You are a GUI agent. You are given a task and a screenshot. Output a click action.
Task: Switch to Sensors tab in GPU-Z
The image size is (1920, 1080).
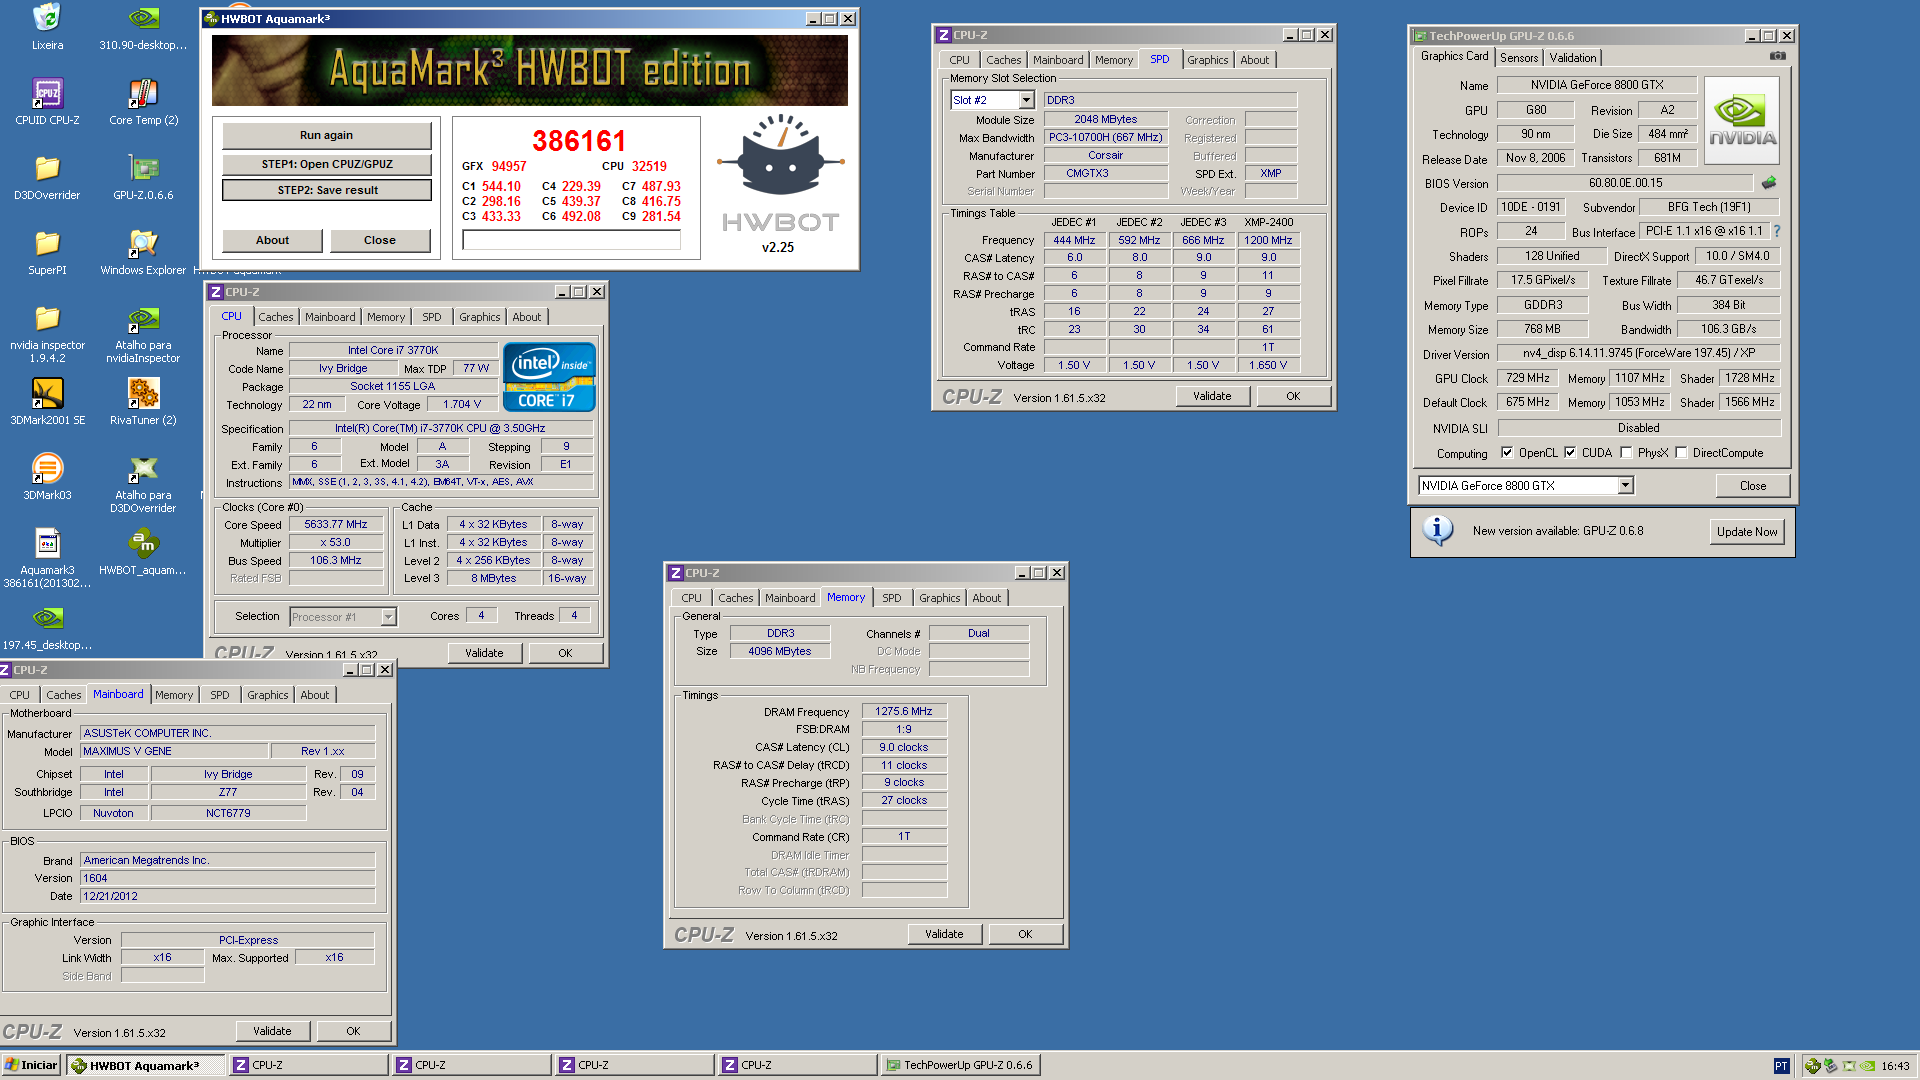[x=1518, y=58]
